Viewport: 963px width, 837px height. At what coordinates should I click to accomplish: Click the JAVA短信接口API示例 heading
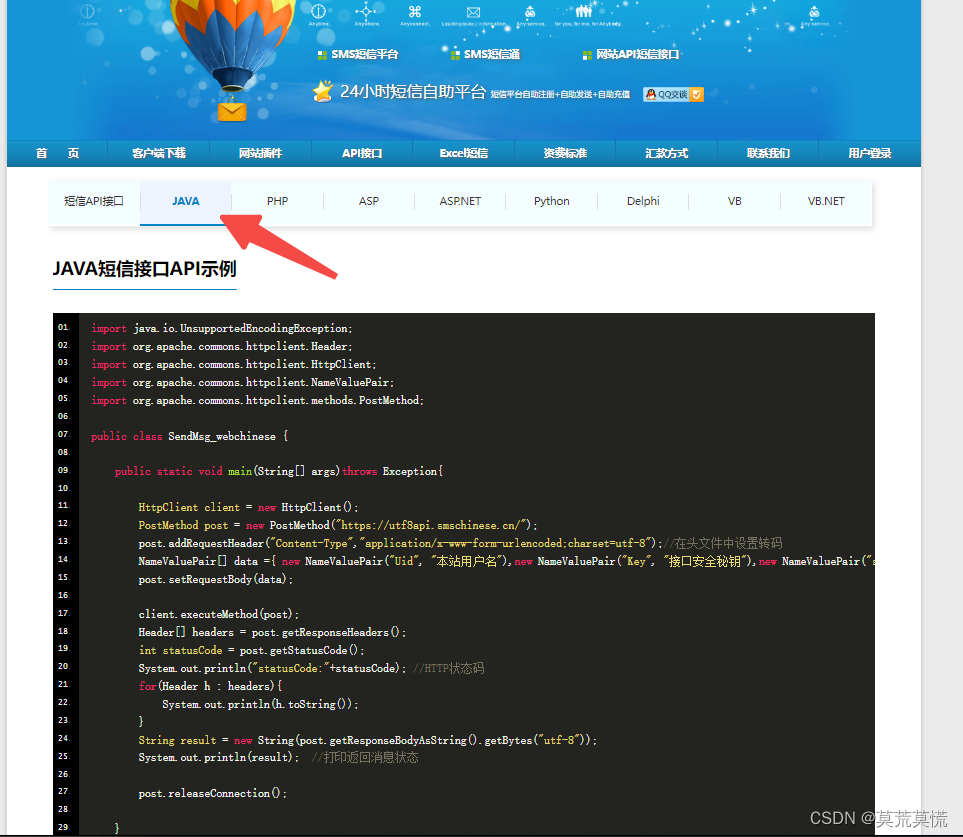coord(144,269)
